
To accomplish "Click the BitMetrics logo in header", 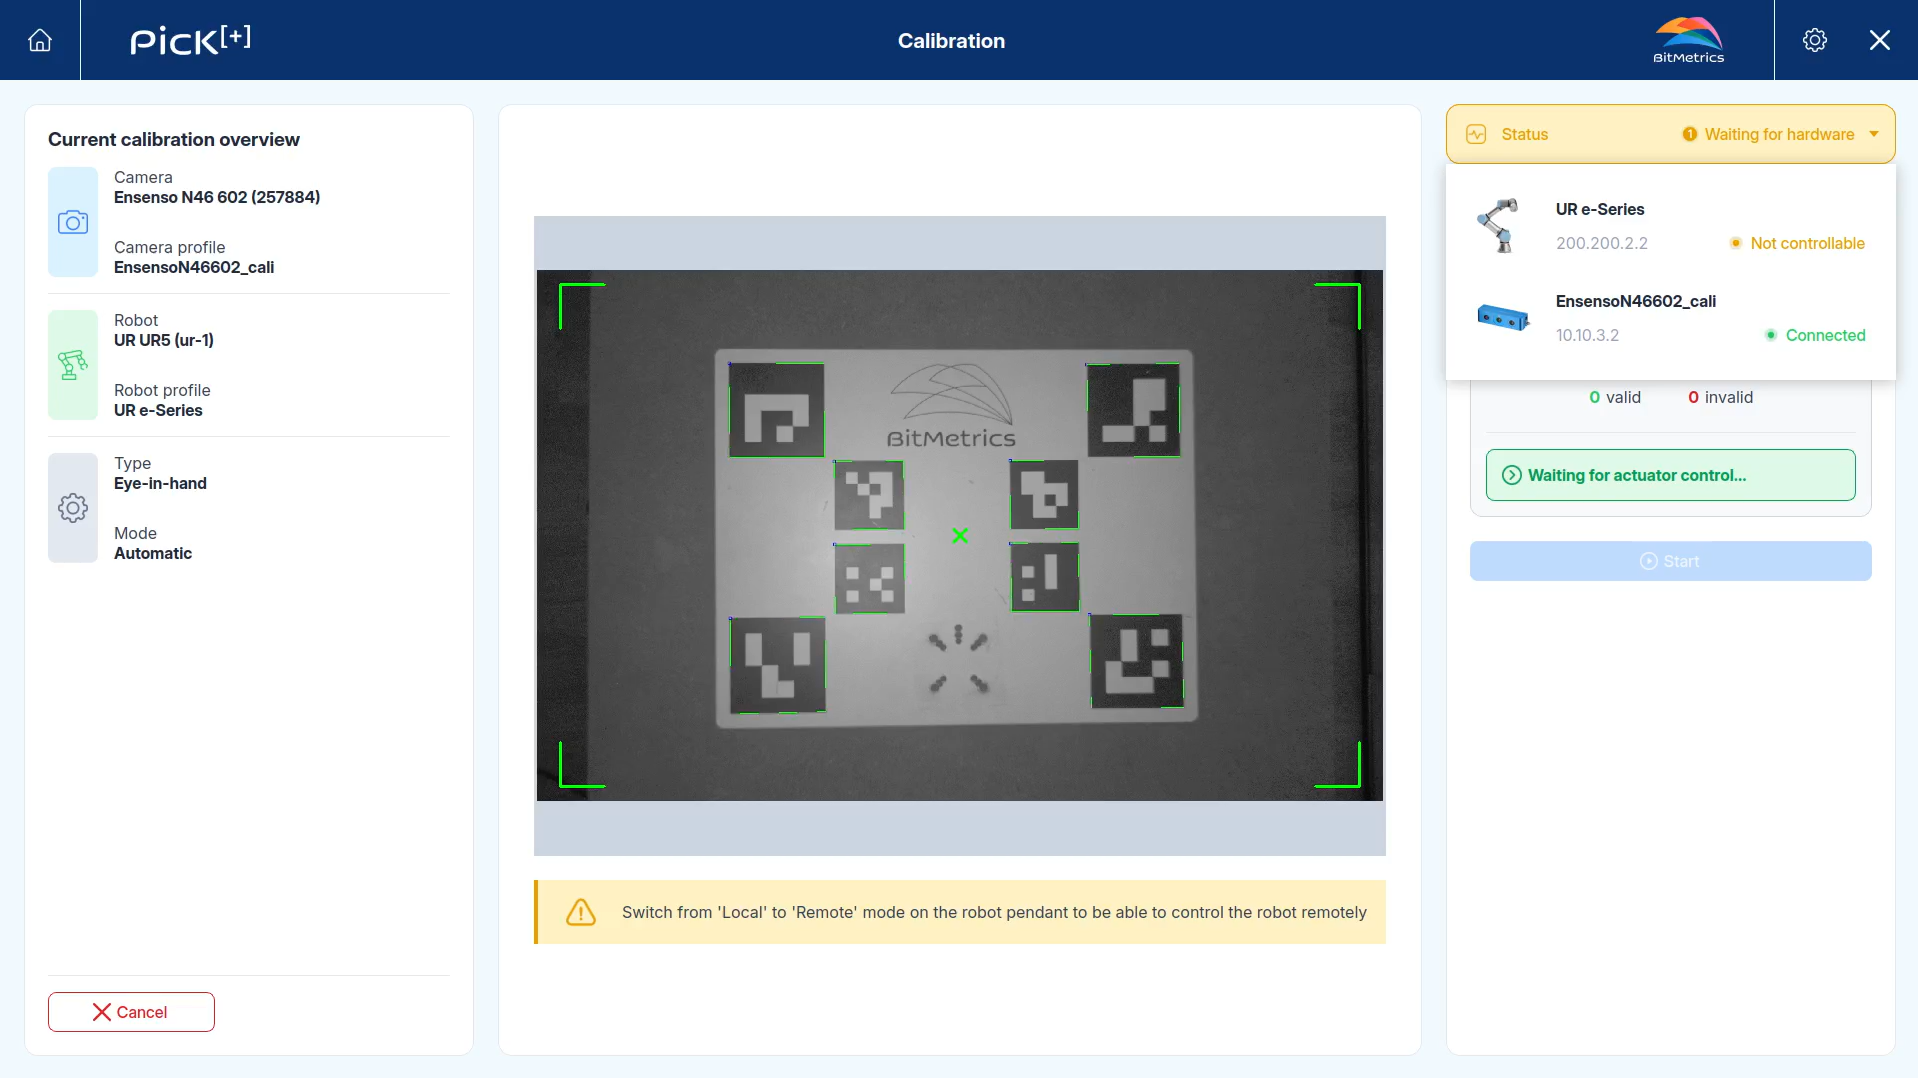I will click(1688, 40).
